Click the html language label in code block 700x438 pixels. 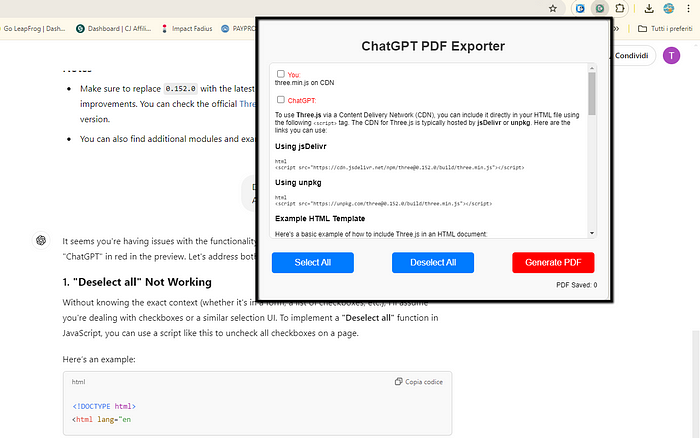pyautogui.click(x=78, y=382)
